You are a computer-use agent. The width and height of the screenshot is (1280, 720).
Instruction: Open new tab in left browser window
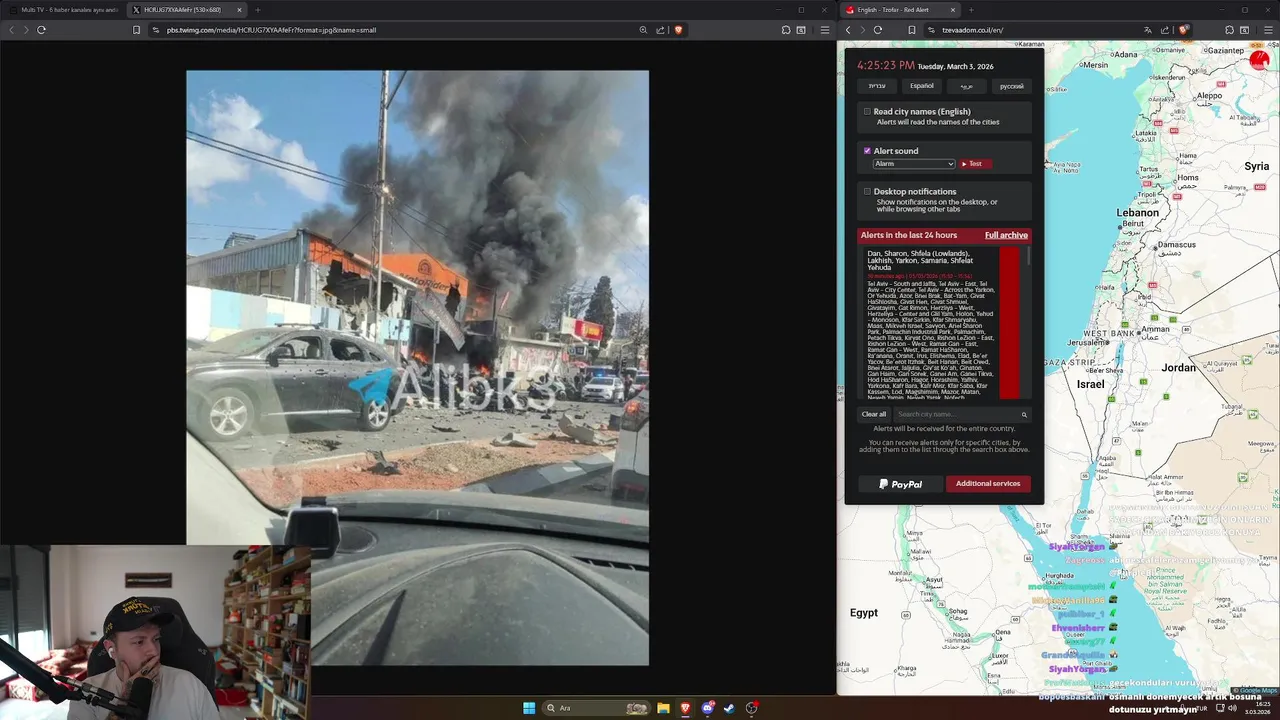pos(257,10)
